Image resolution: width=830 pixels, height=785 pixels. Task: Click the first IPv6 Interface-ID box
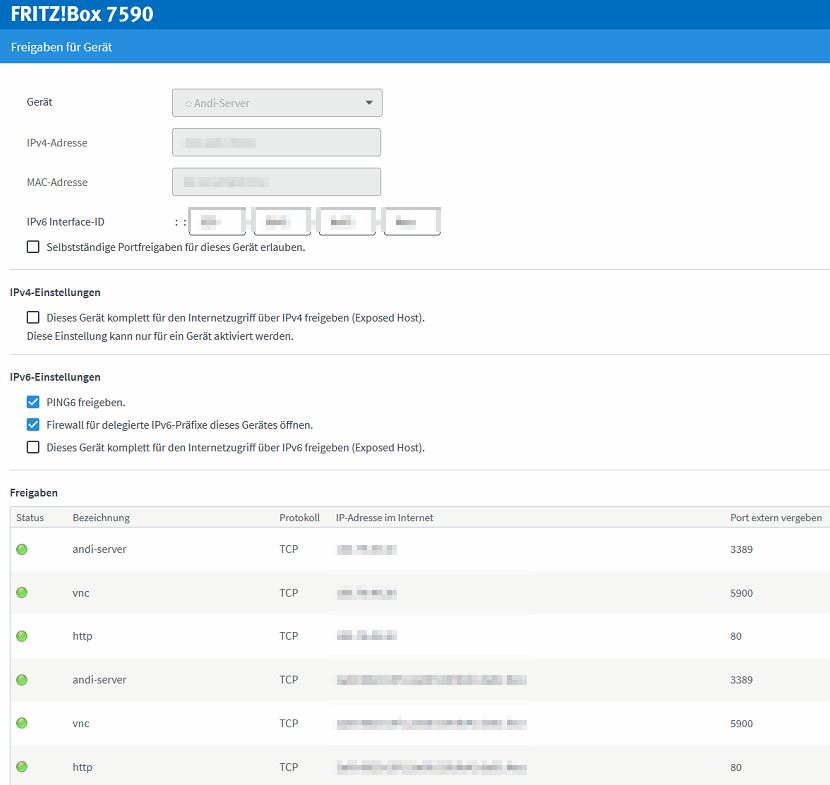pyautogui.click(x=217, y=221)
